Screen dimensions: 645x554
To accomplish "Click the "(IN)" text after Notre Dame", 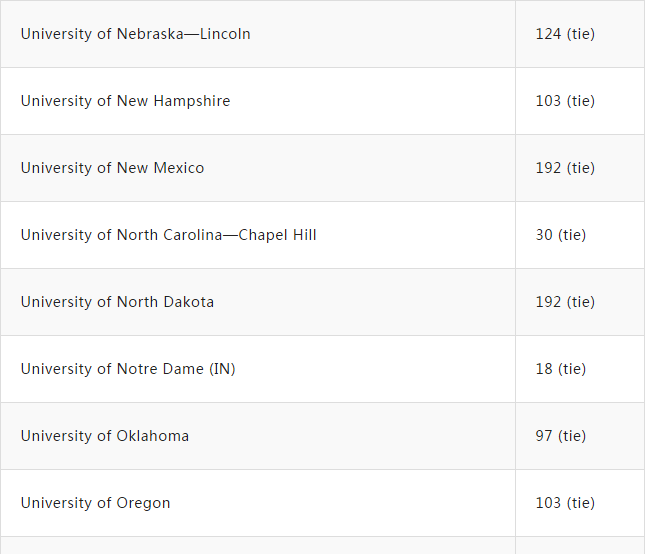I will [222, 369].
